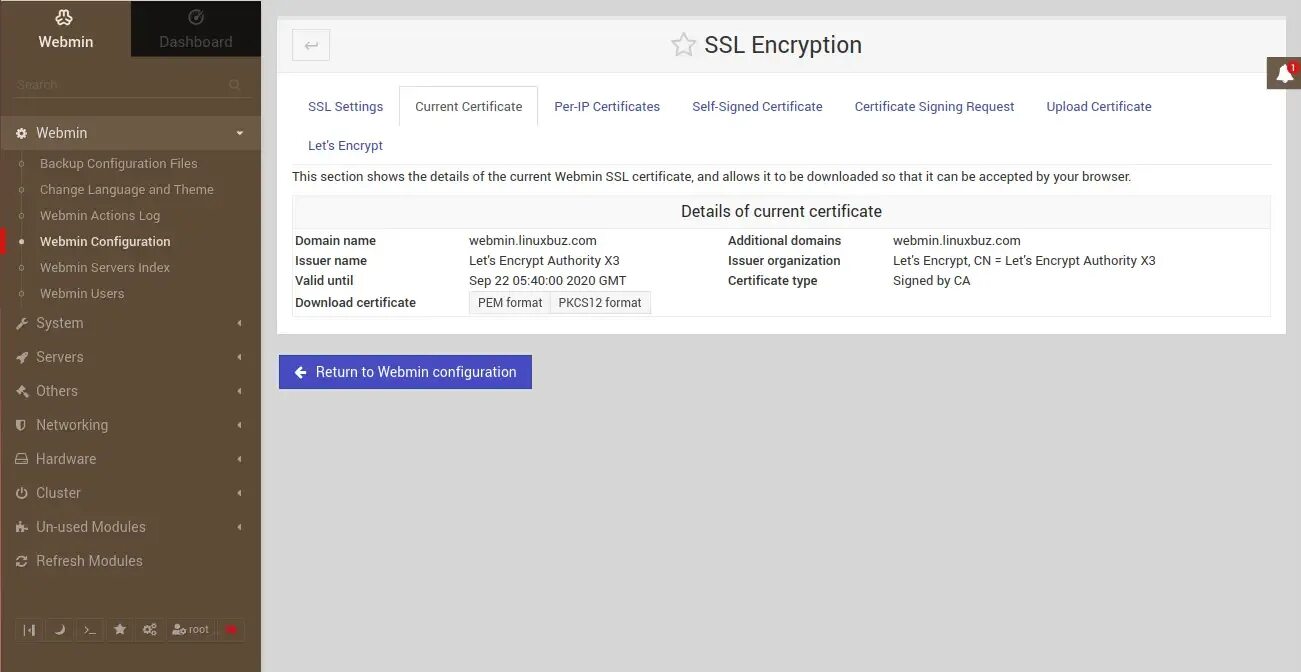Toggle night mode moon icon

[x=59, y=629]
